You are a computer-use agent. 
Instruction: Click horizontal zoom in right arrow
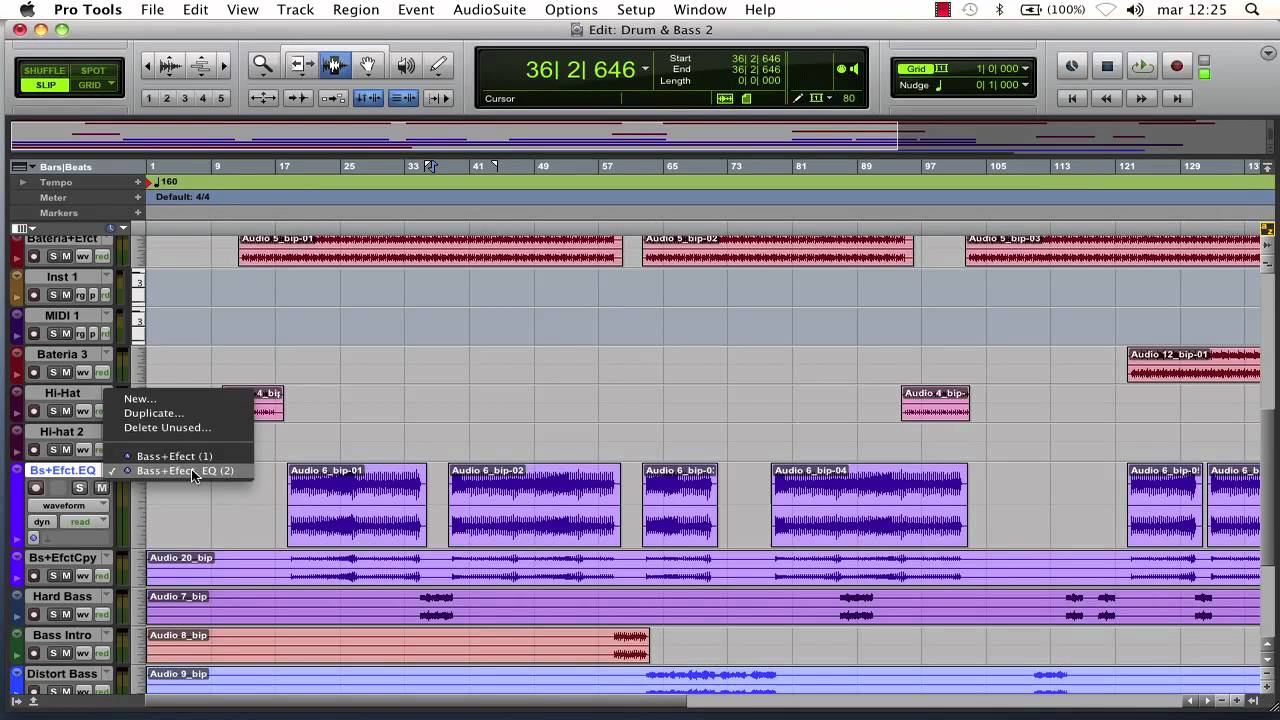coord(223,66)
